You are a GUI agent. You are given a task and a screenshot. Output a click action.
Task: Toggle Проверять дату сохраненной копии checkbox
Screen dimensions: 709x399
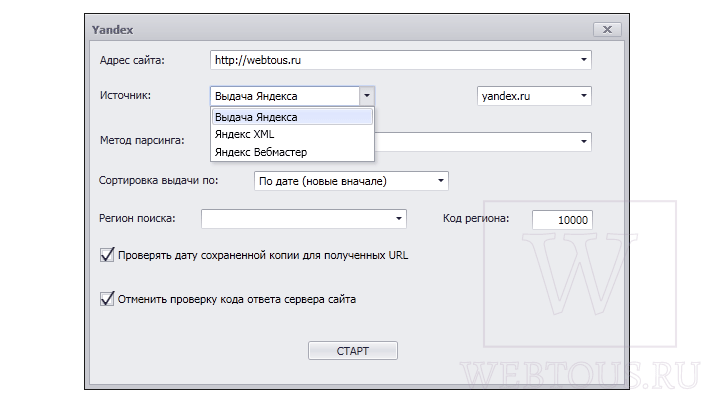coord(107,255)
